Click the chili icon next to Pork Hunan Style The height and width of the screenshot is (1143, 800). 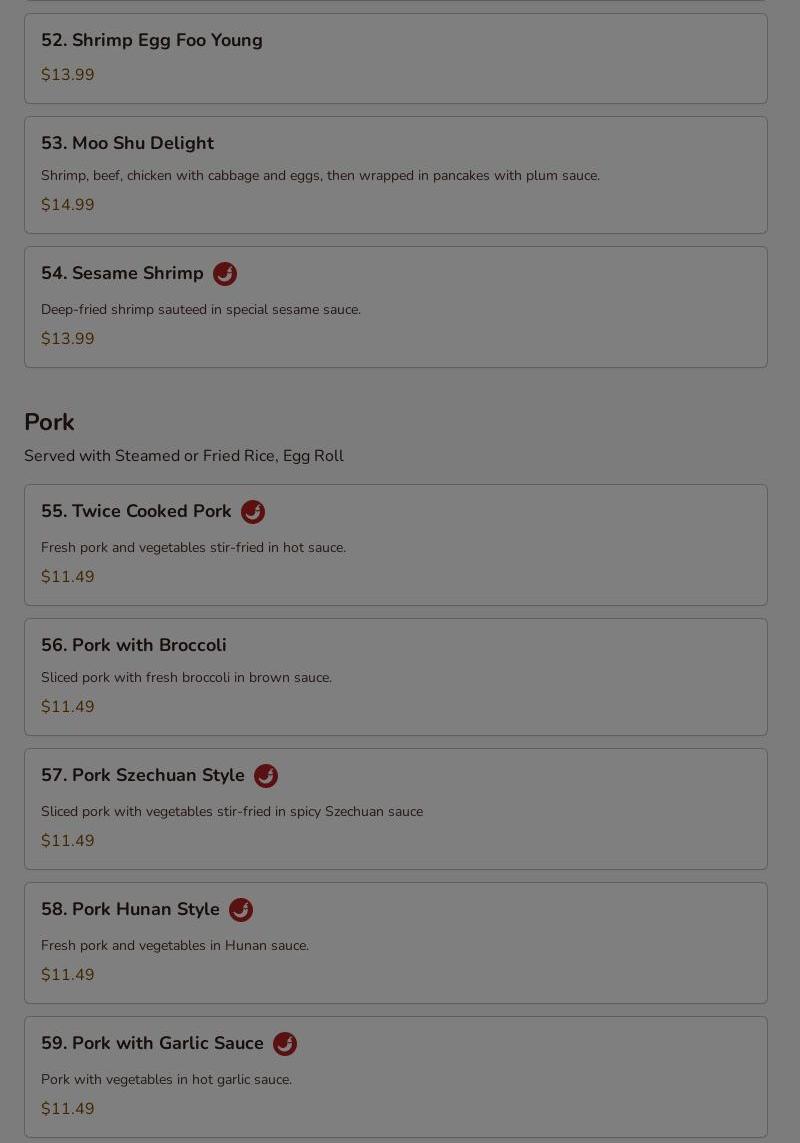coord(241,910)
